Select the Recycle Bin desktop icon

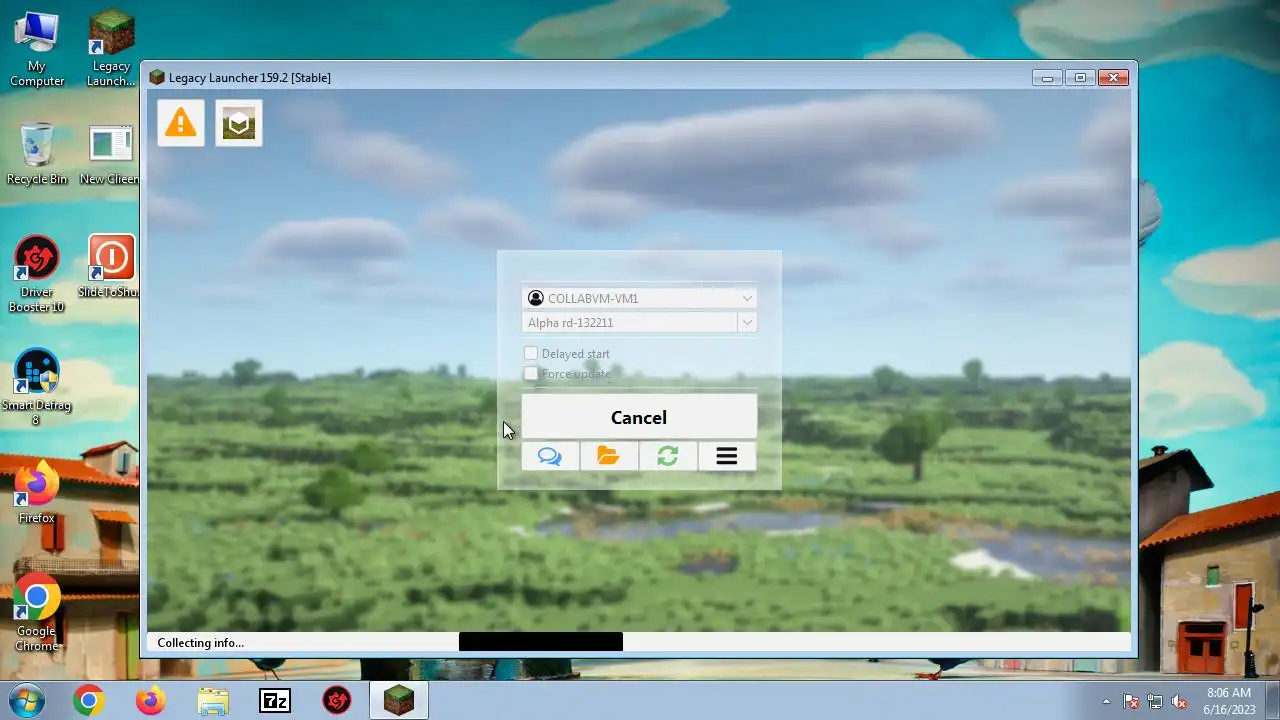37,154
